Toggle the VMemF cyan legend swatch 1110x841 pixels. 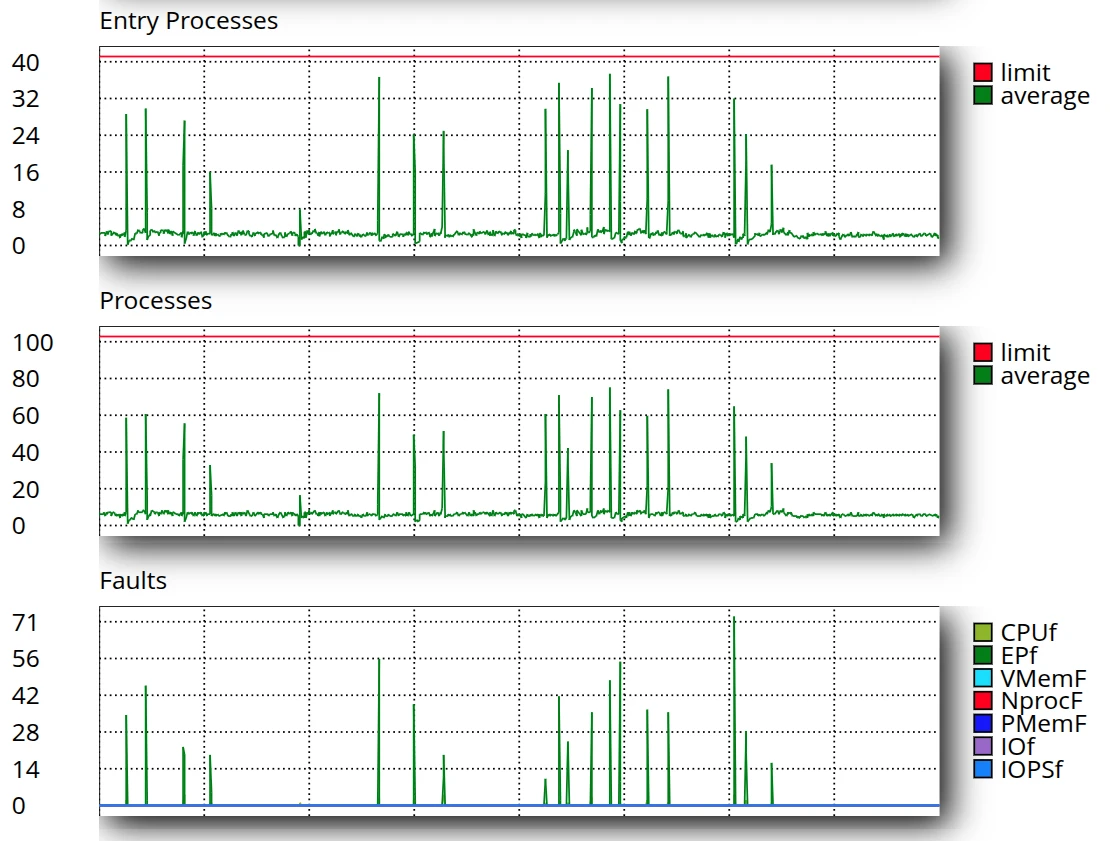tap(982, 678)
